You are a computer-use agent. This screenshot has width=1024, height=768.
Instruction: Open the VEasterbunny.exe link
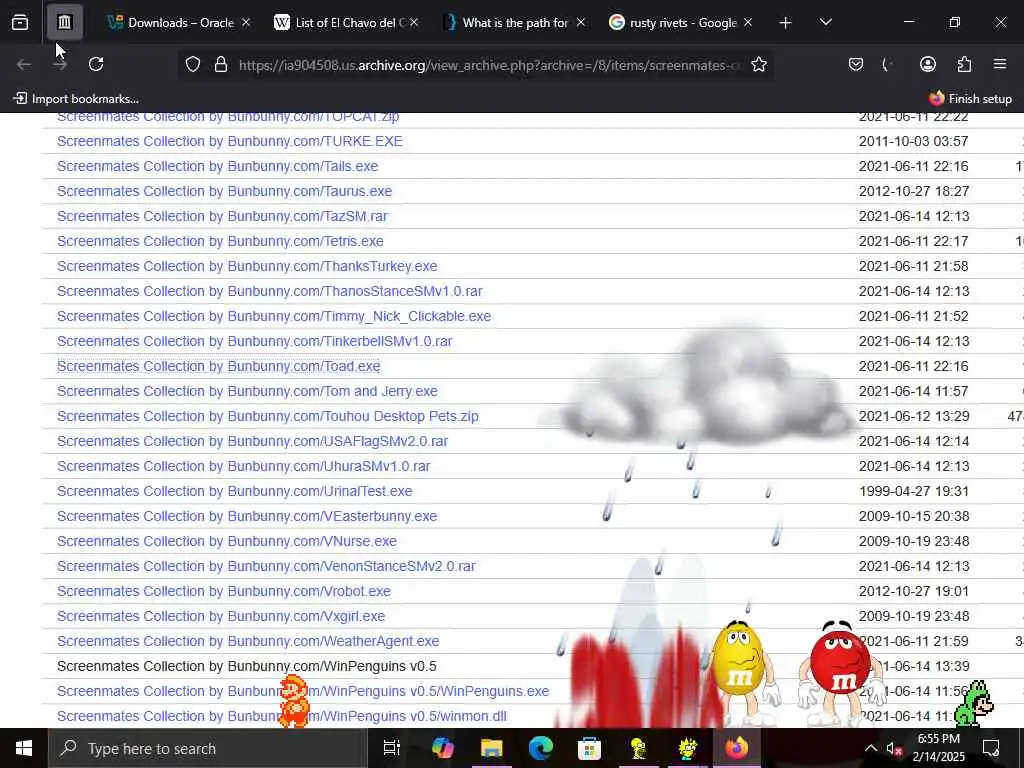(247, 516)
